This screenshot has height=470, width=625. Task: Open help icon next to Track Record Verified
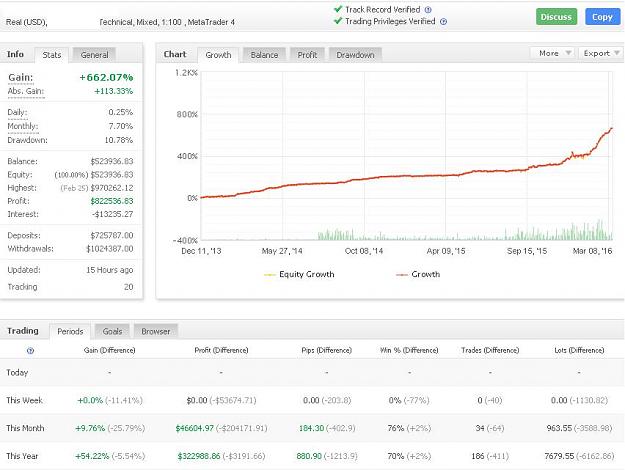point(428,10)
